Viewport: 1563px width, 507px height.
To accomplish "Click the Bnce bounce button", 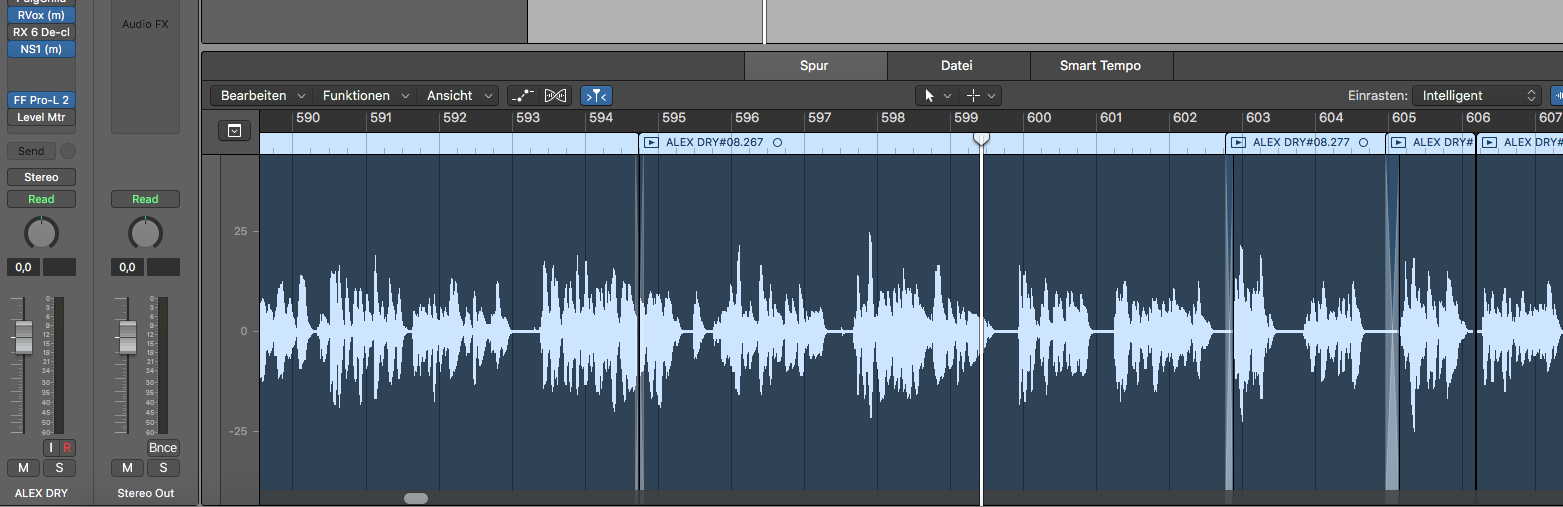I will point(162,448).
